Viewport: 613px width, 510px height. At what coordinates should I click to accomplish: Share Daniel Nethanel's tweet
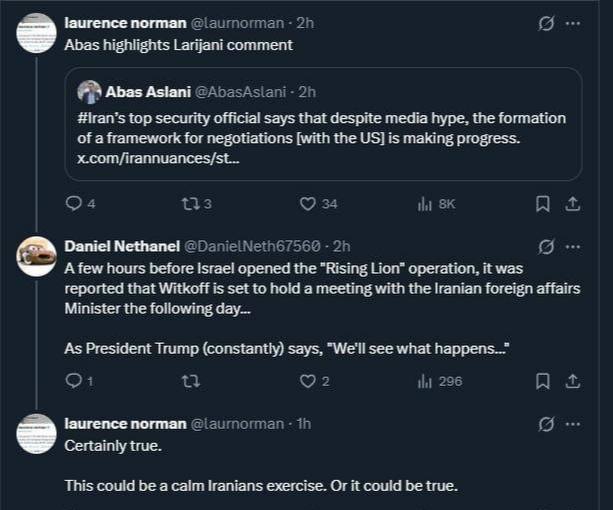(x=573, y=380)
